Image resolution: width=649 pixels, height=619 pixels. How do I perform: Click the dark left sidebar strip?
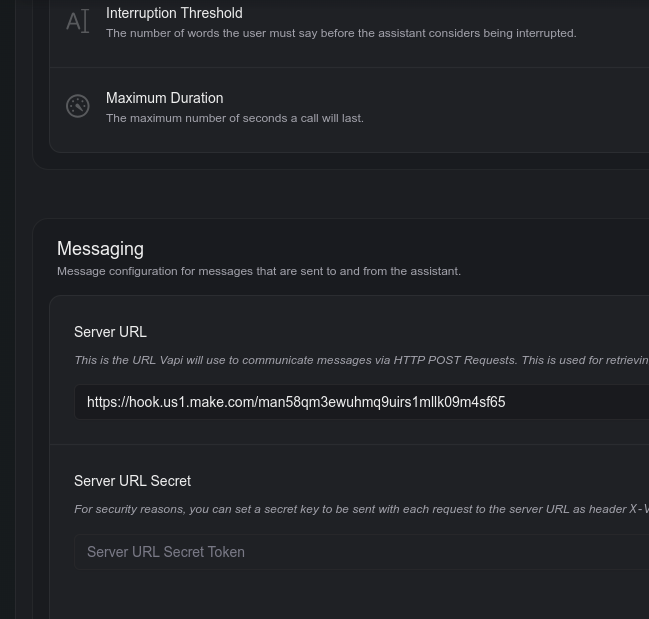coord(8,300)
